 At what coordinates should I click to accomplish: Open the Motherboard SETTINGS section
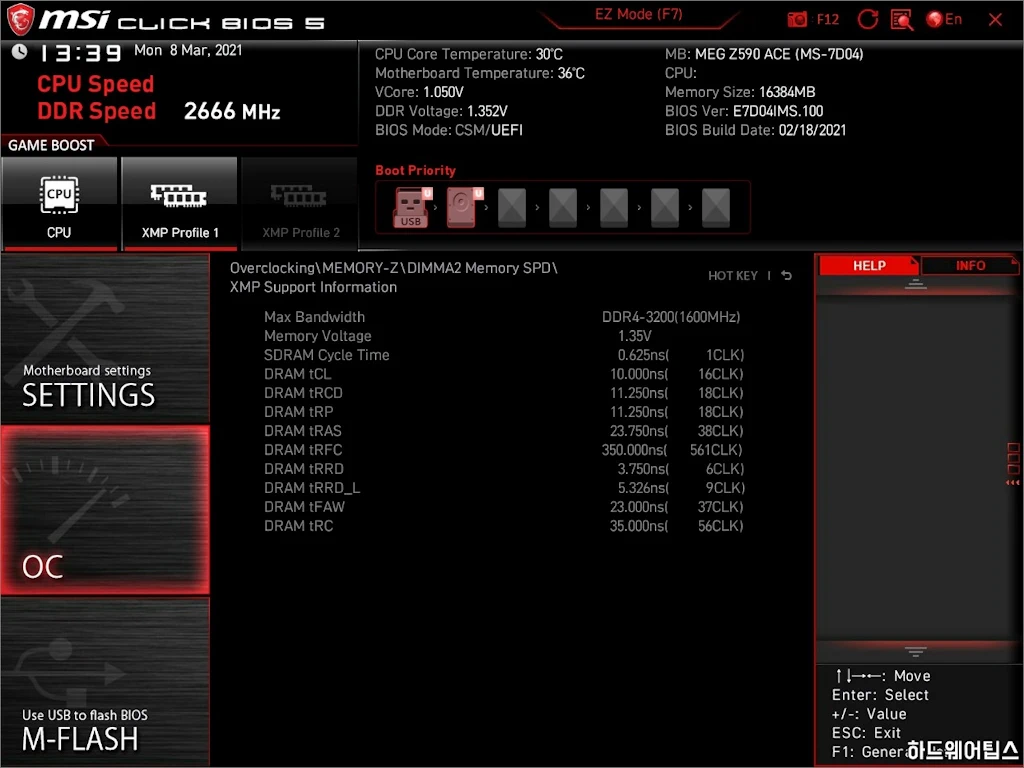tap(105, 340)
